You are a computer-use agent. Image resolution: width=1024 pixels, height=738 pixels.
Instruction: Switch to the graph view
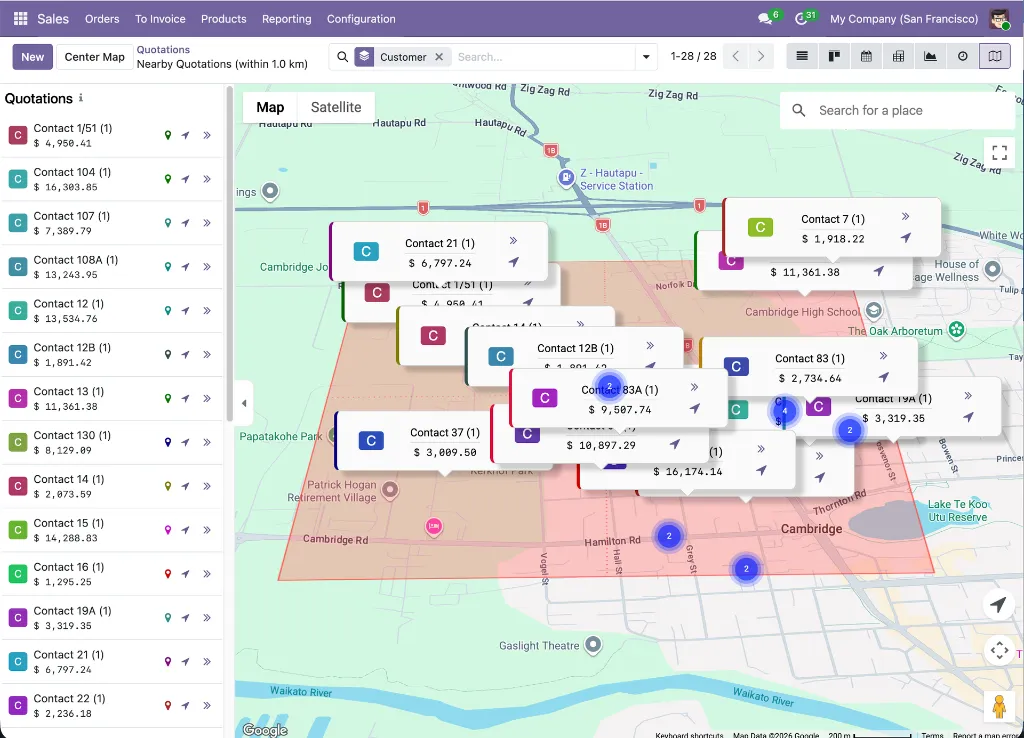[930, 56]
